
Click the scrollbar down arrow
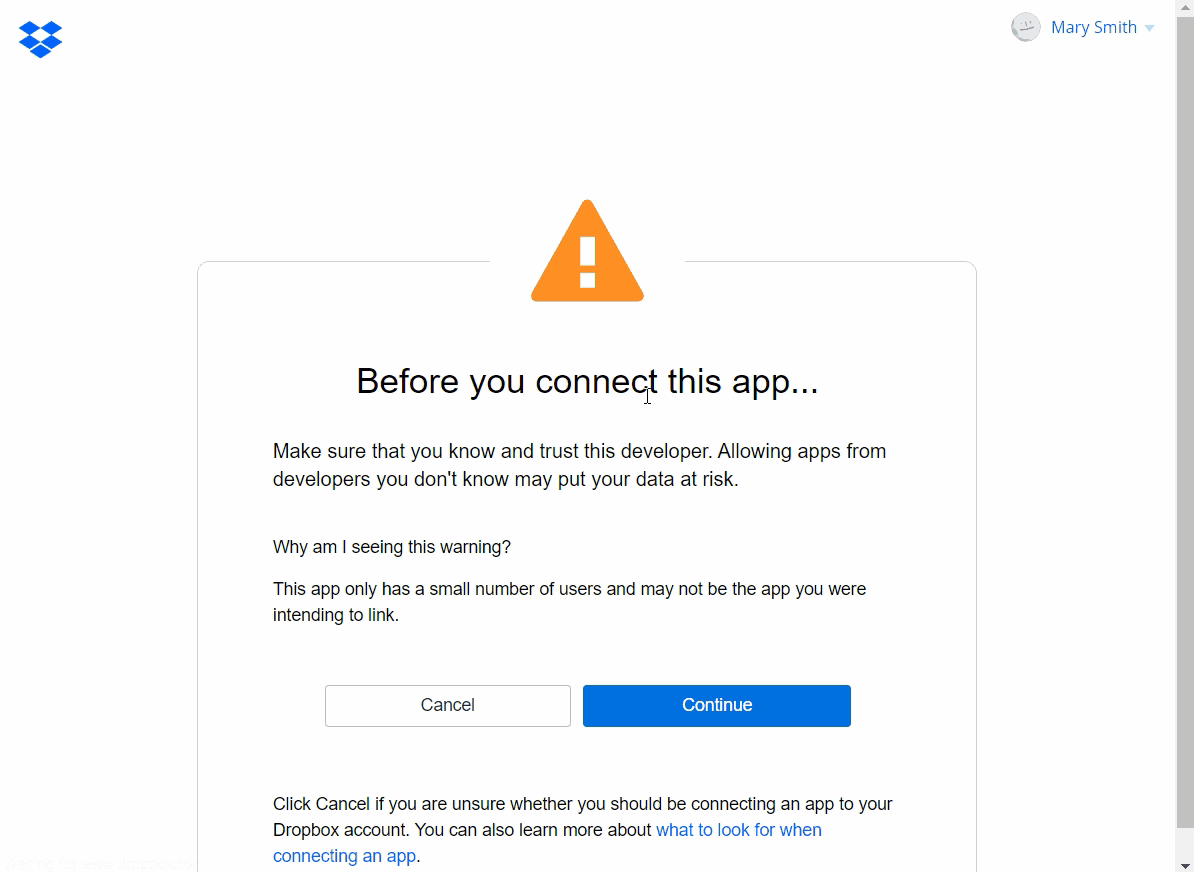(1185, 864)
